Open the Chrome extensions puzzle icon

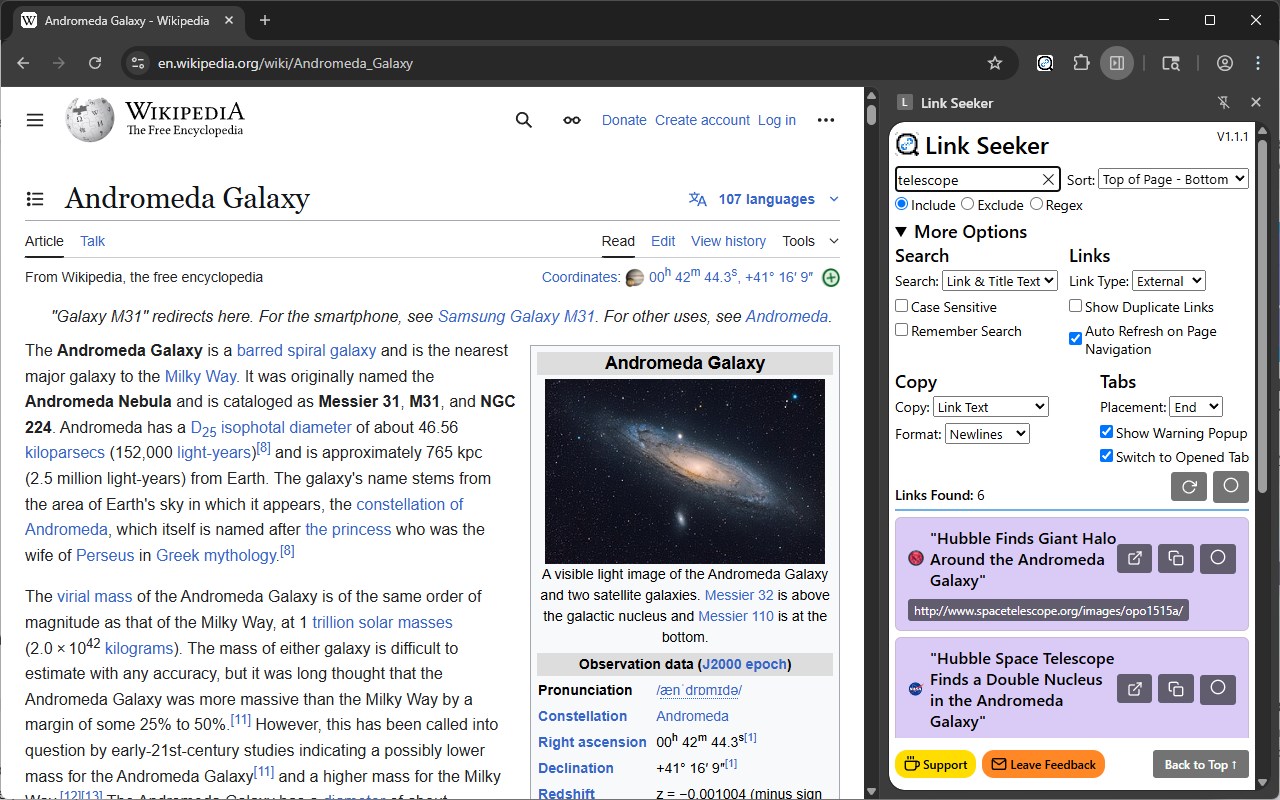coord(1081,63)
